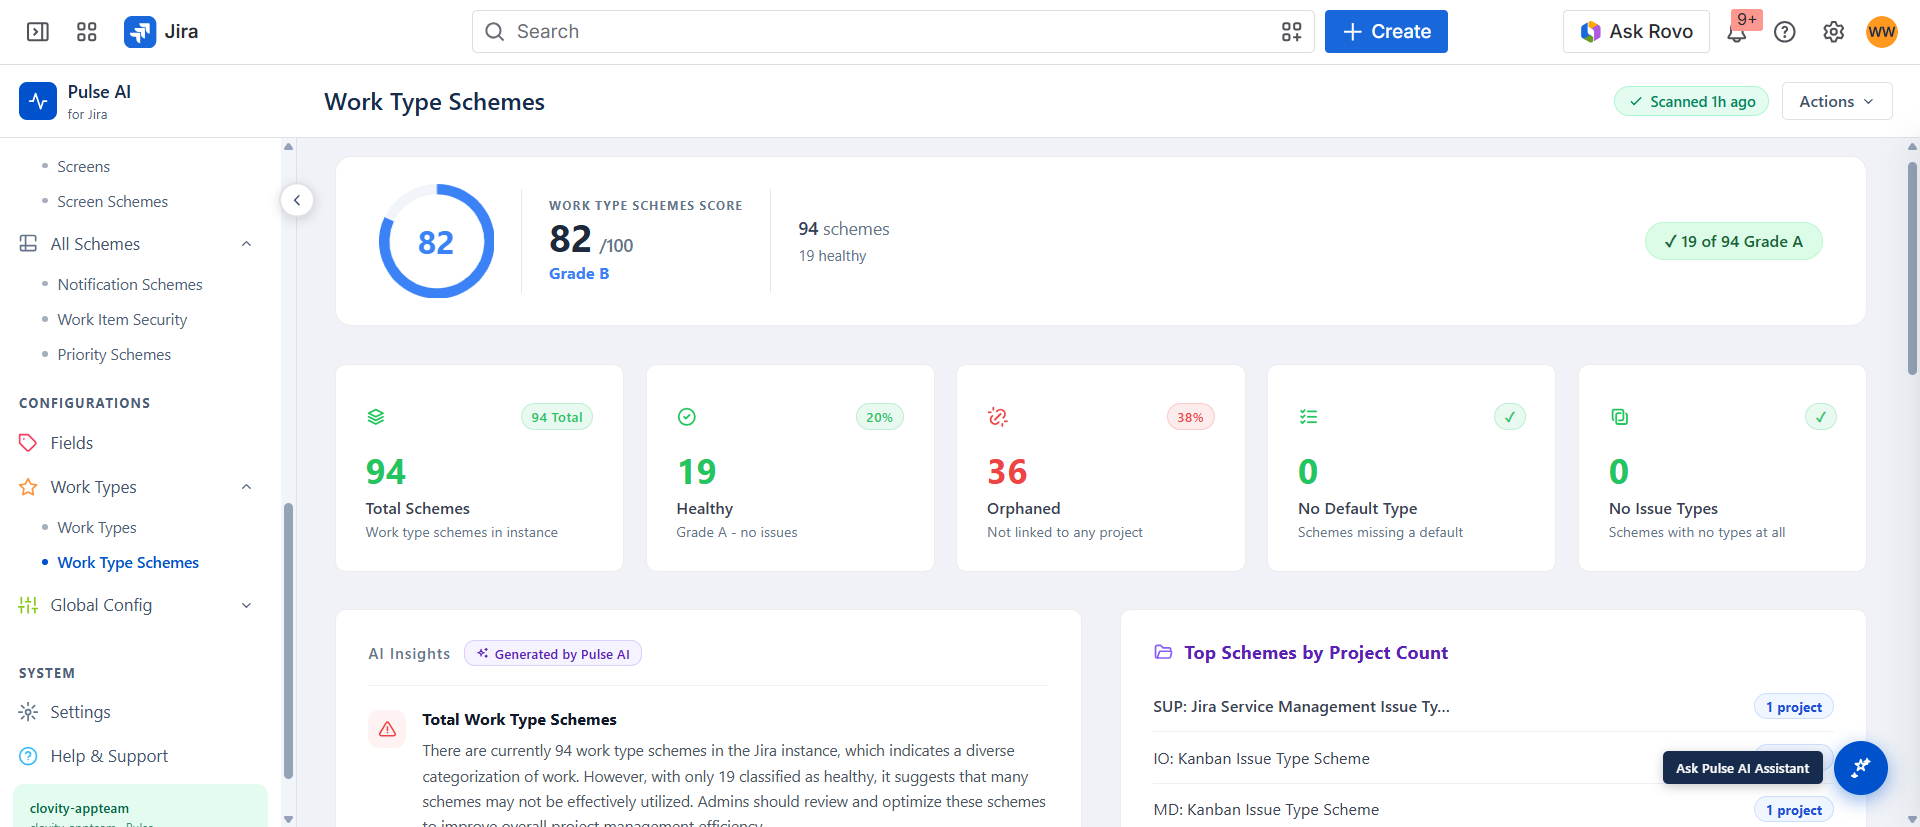
Task: Click the Create button
Action: coord(1386,32)
